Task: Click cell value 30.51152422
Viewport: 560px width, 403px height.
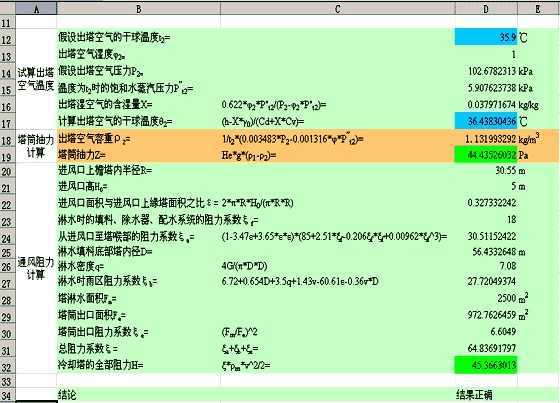Action: tap(492, 236)
